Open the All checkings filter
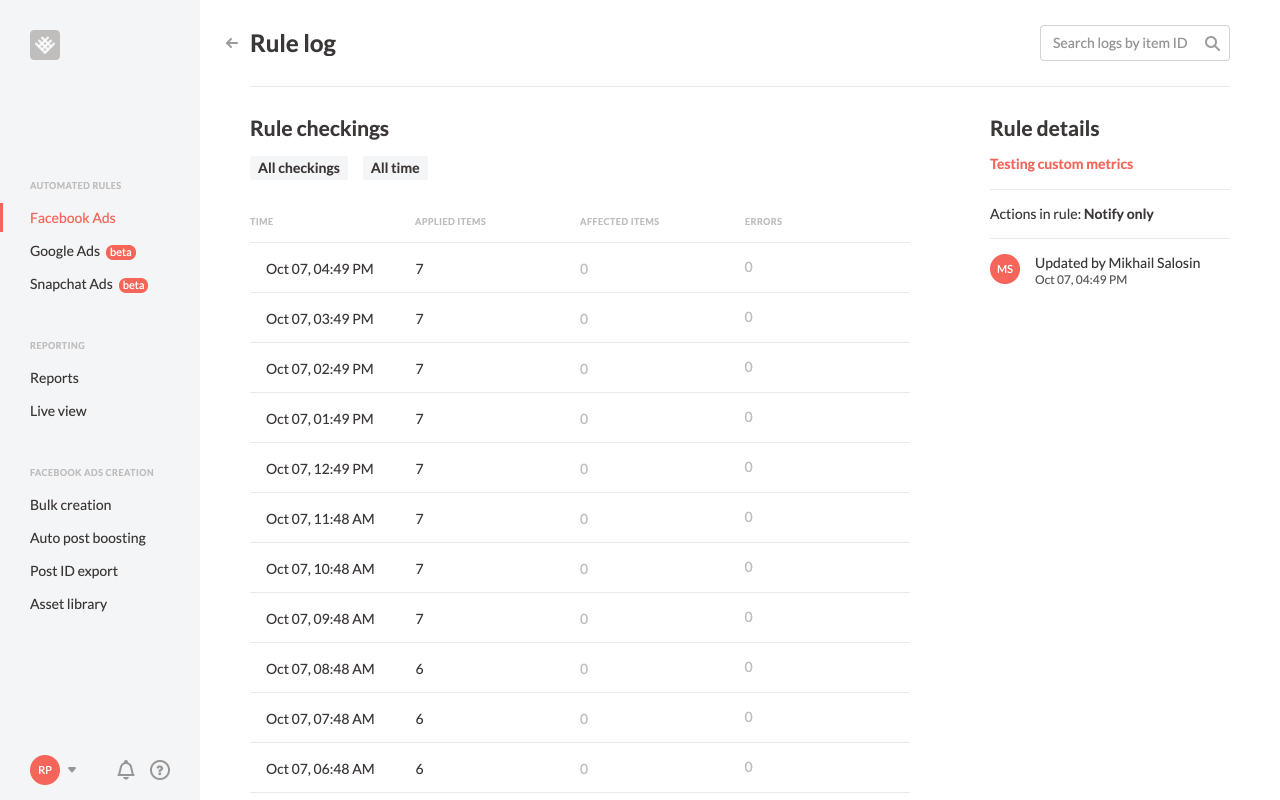The width and height of the screenshot is (1280, 800). coord(299,168)
